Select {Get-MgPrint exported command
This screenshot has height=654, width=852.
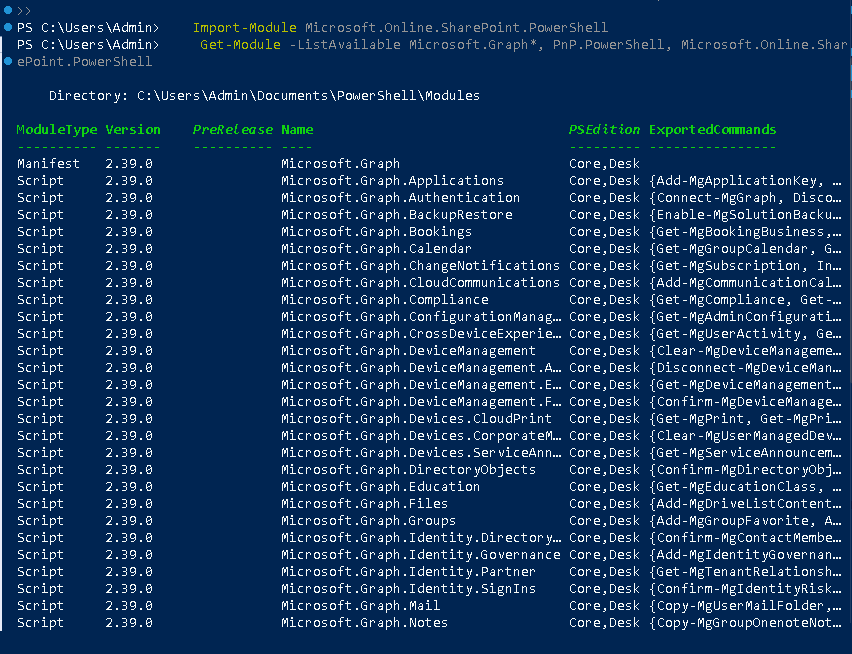[700, 419]
